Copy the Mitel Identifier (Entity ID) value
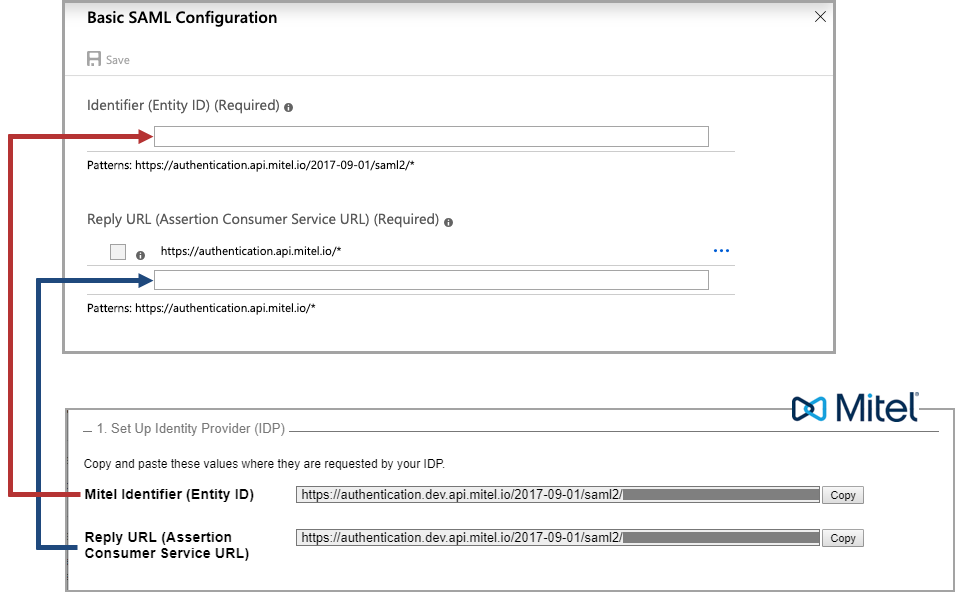 tap(842, 495)
